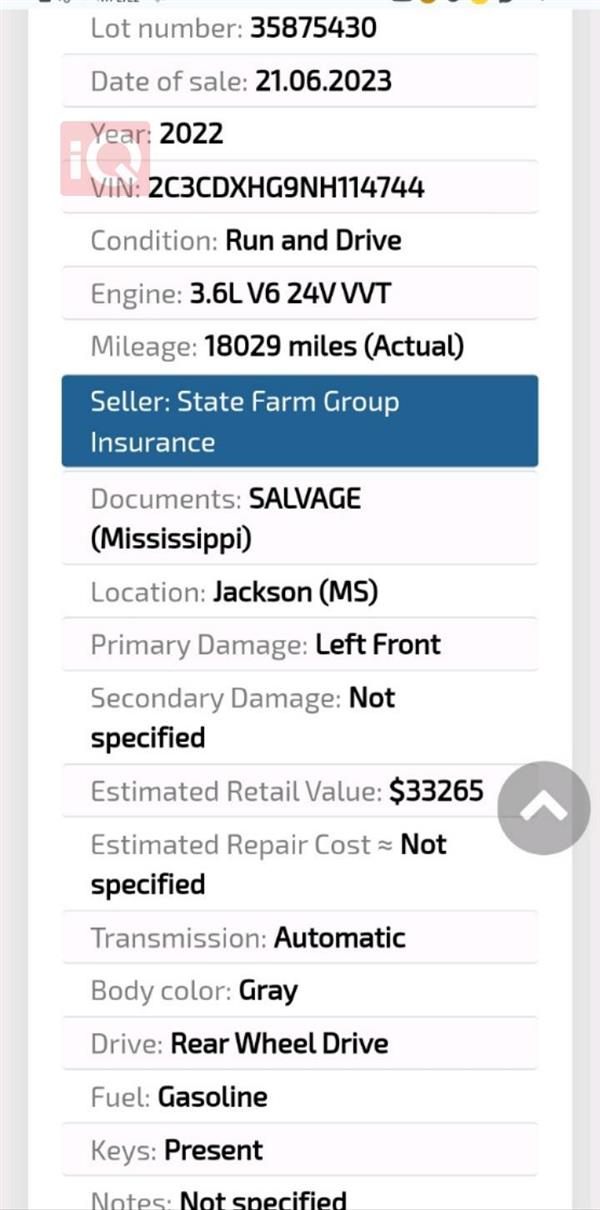Select the Primary Damage Left Front row
This screenshot has height=1210, width=600.
pos(300,644)
